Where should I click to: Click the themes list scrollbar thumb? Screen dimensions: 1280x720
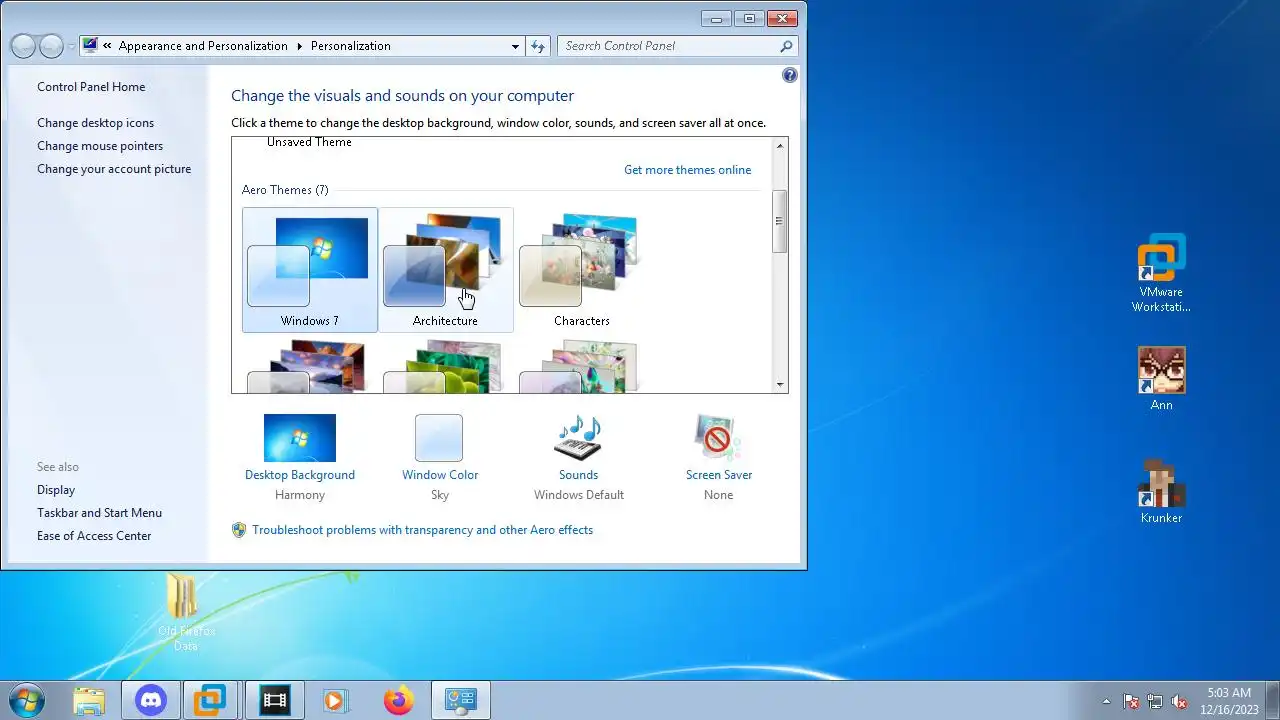point(780,220)
